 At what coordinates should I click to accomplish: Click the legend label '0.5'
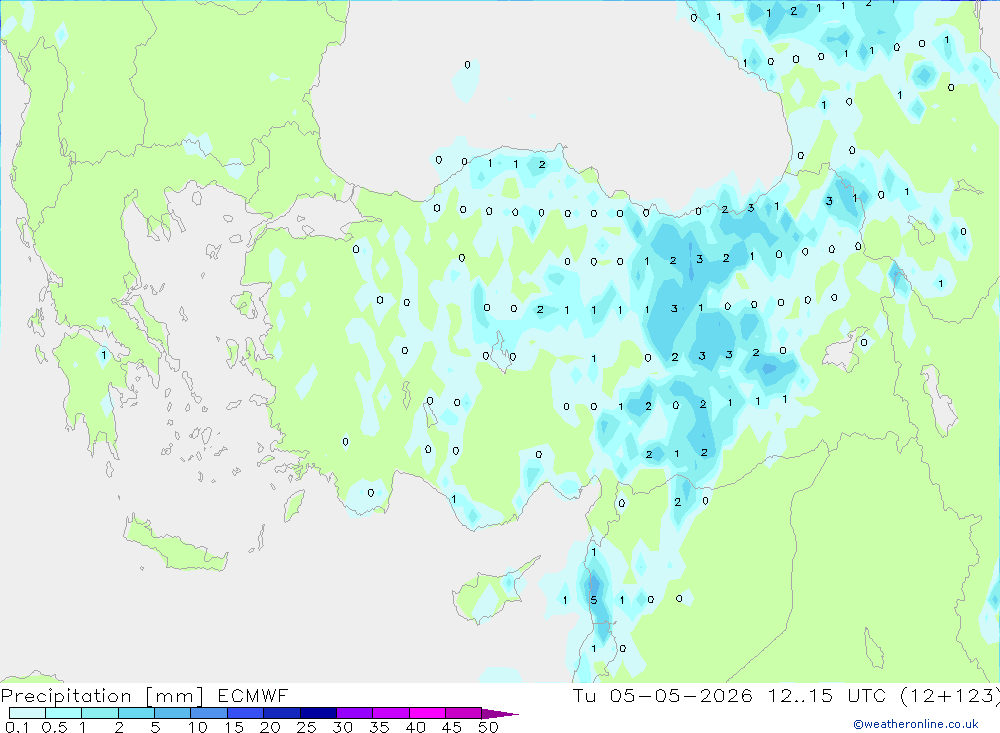coord(55,727)
